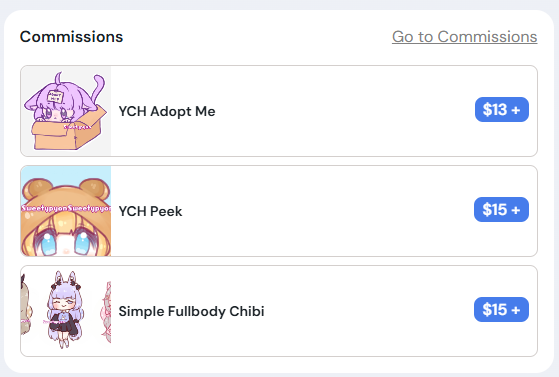Click the $15 + button for Simple Fullbody Chibi

(501, 309)
